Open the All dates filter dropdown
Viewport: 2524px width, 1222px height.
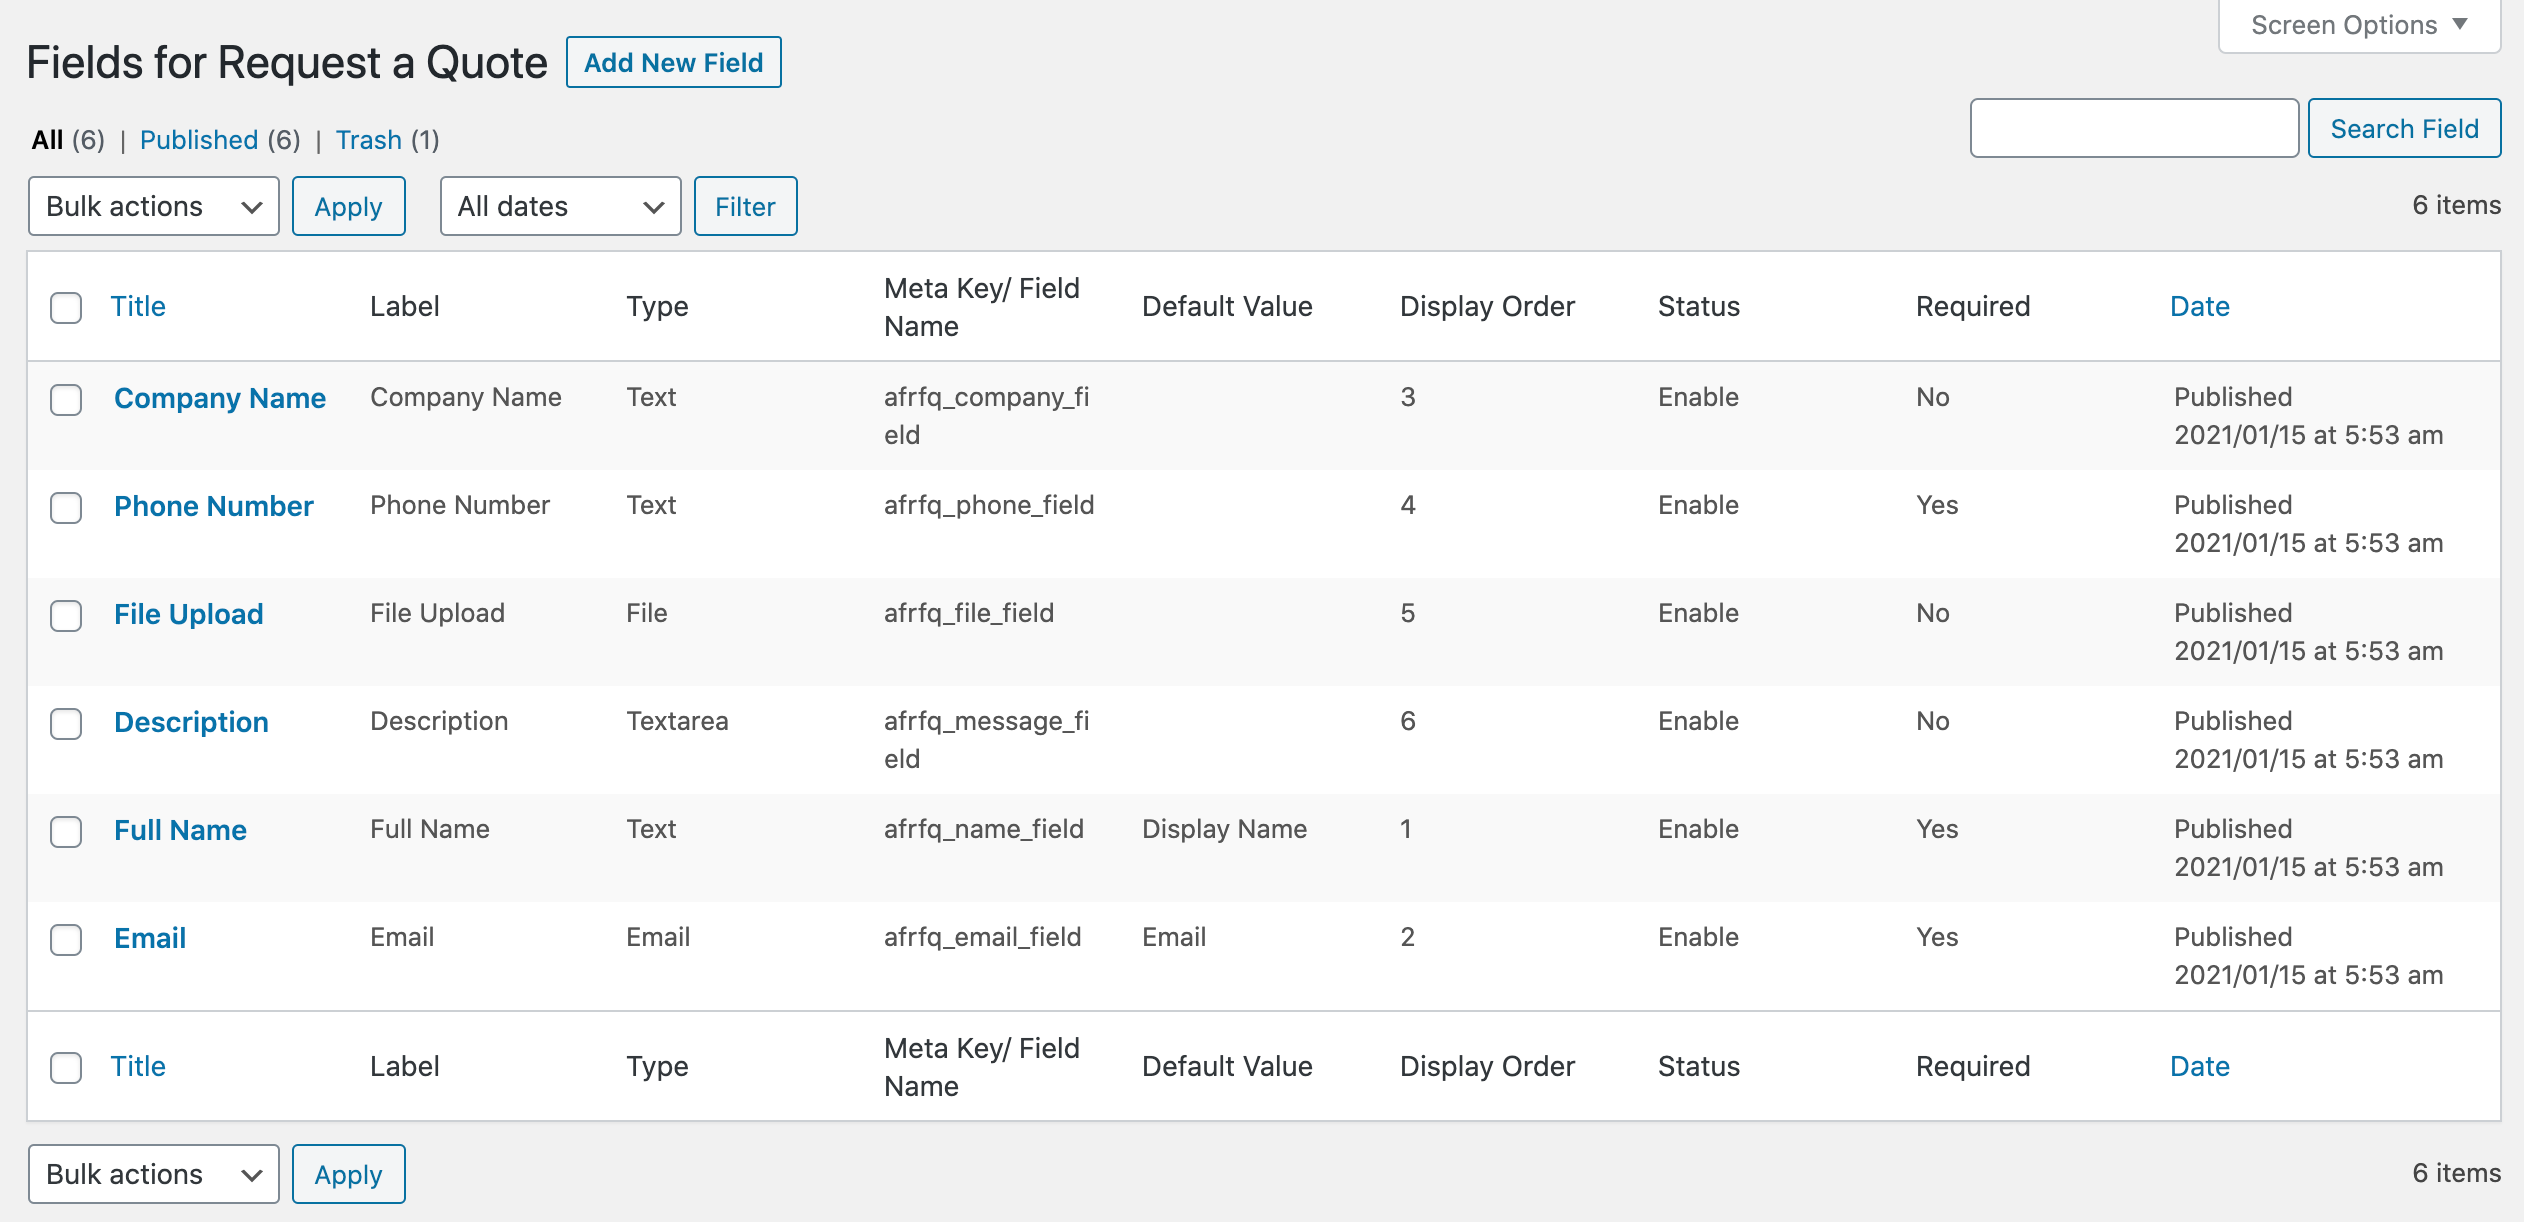tap(560, 206)
